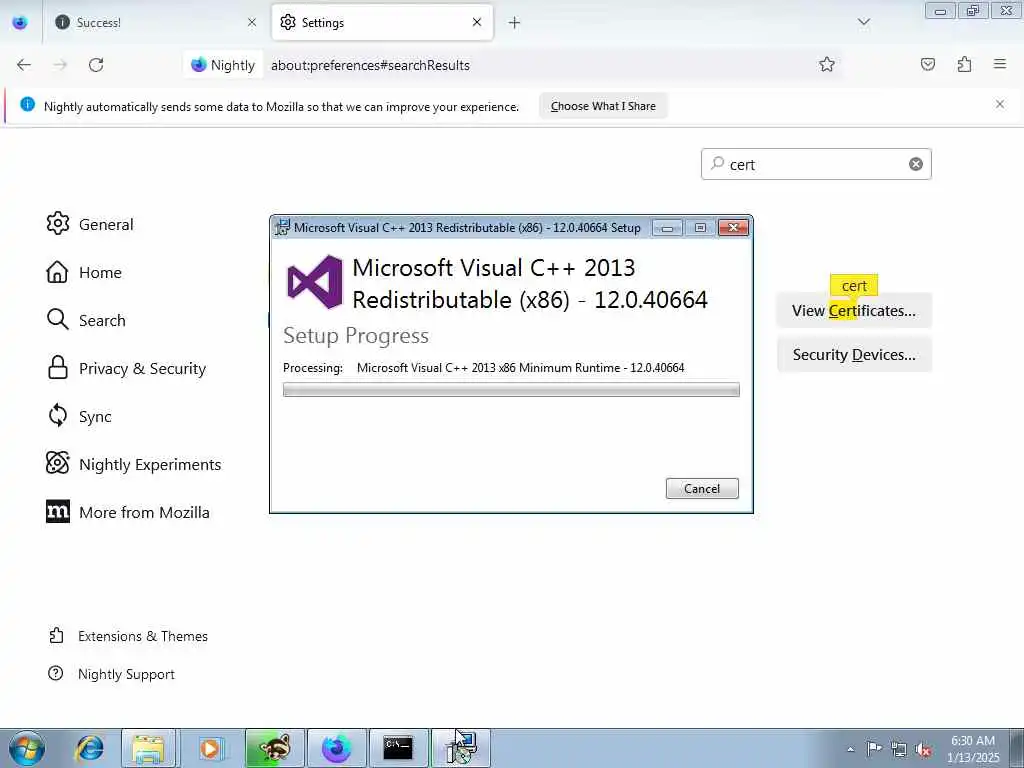Open the Privacy & Security category
This screenshot has width=1024, height=768.
pyautogui.click(x=127, y=368)
